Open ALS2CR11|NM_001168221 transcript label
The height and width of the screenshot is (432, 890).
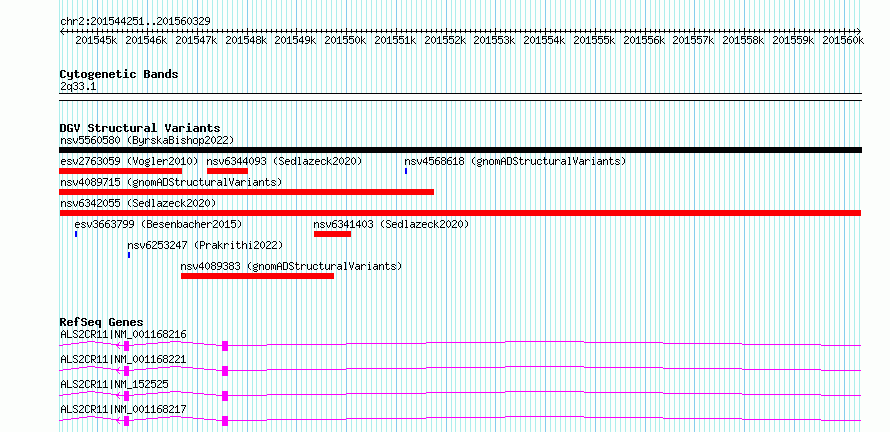point(123,359)
